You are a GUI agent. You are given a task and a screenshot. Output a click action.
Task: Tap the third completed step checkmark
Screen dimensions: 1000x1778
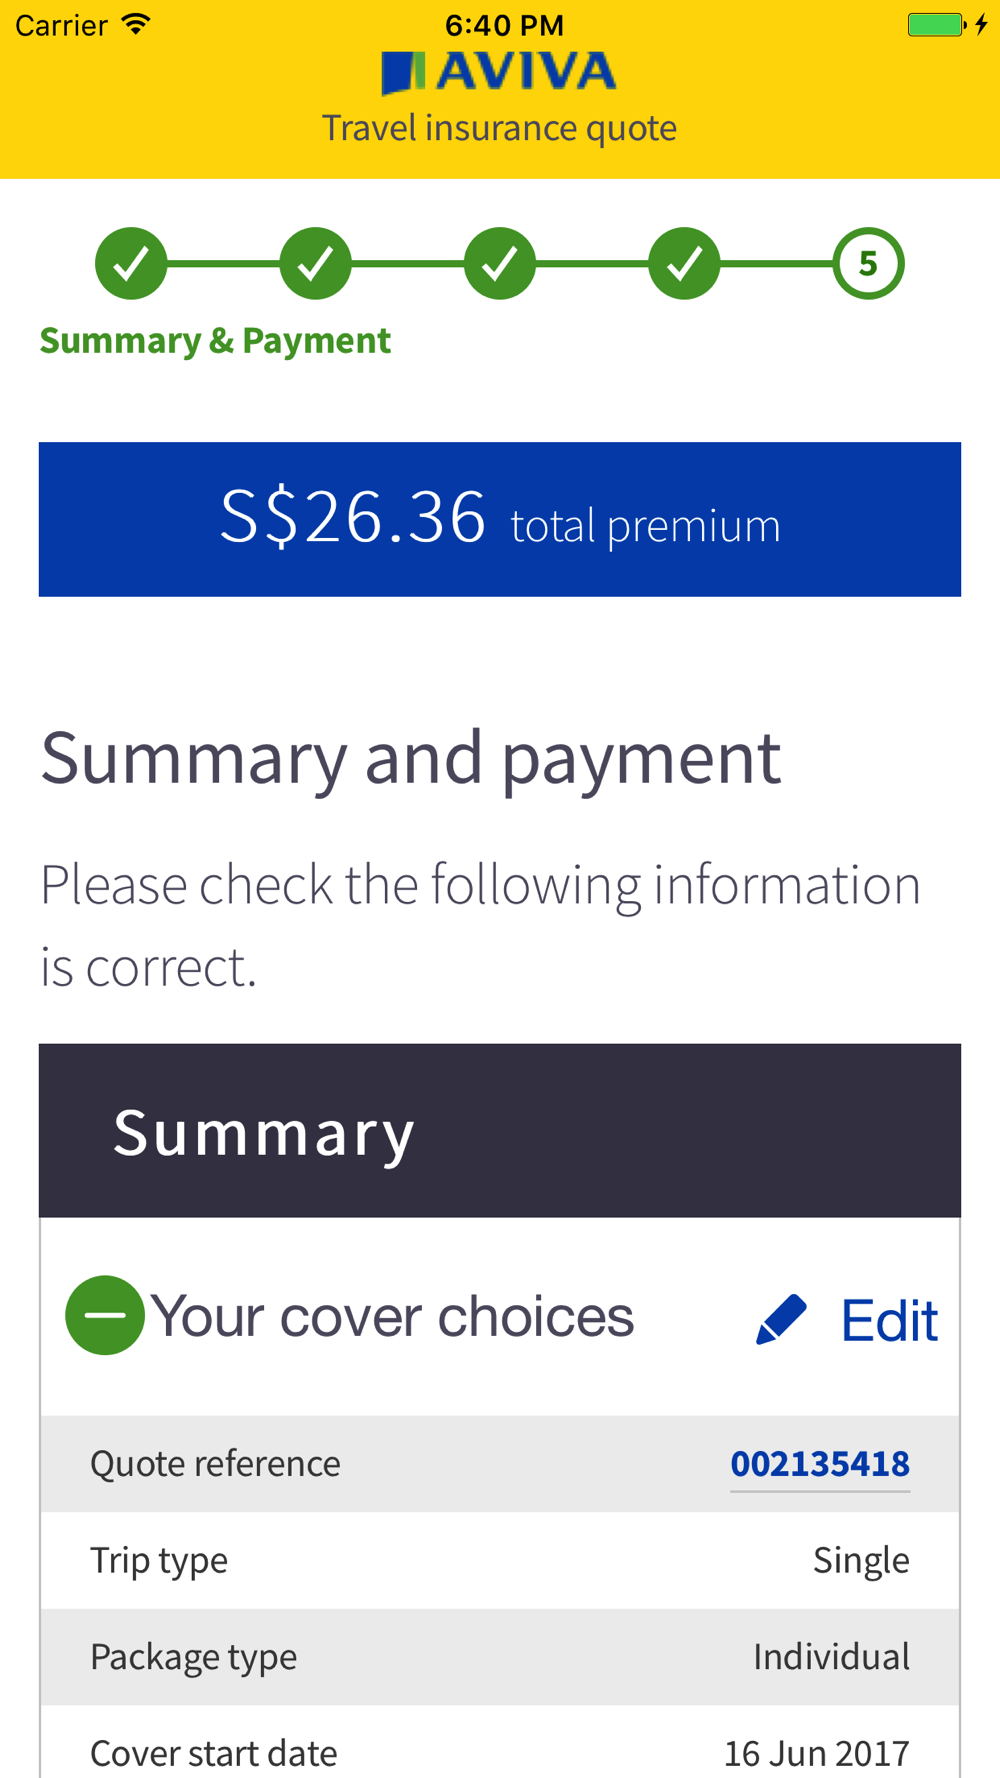500,264
